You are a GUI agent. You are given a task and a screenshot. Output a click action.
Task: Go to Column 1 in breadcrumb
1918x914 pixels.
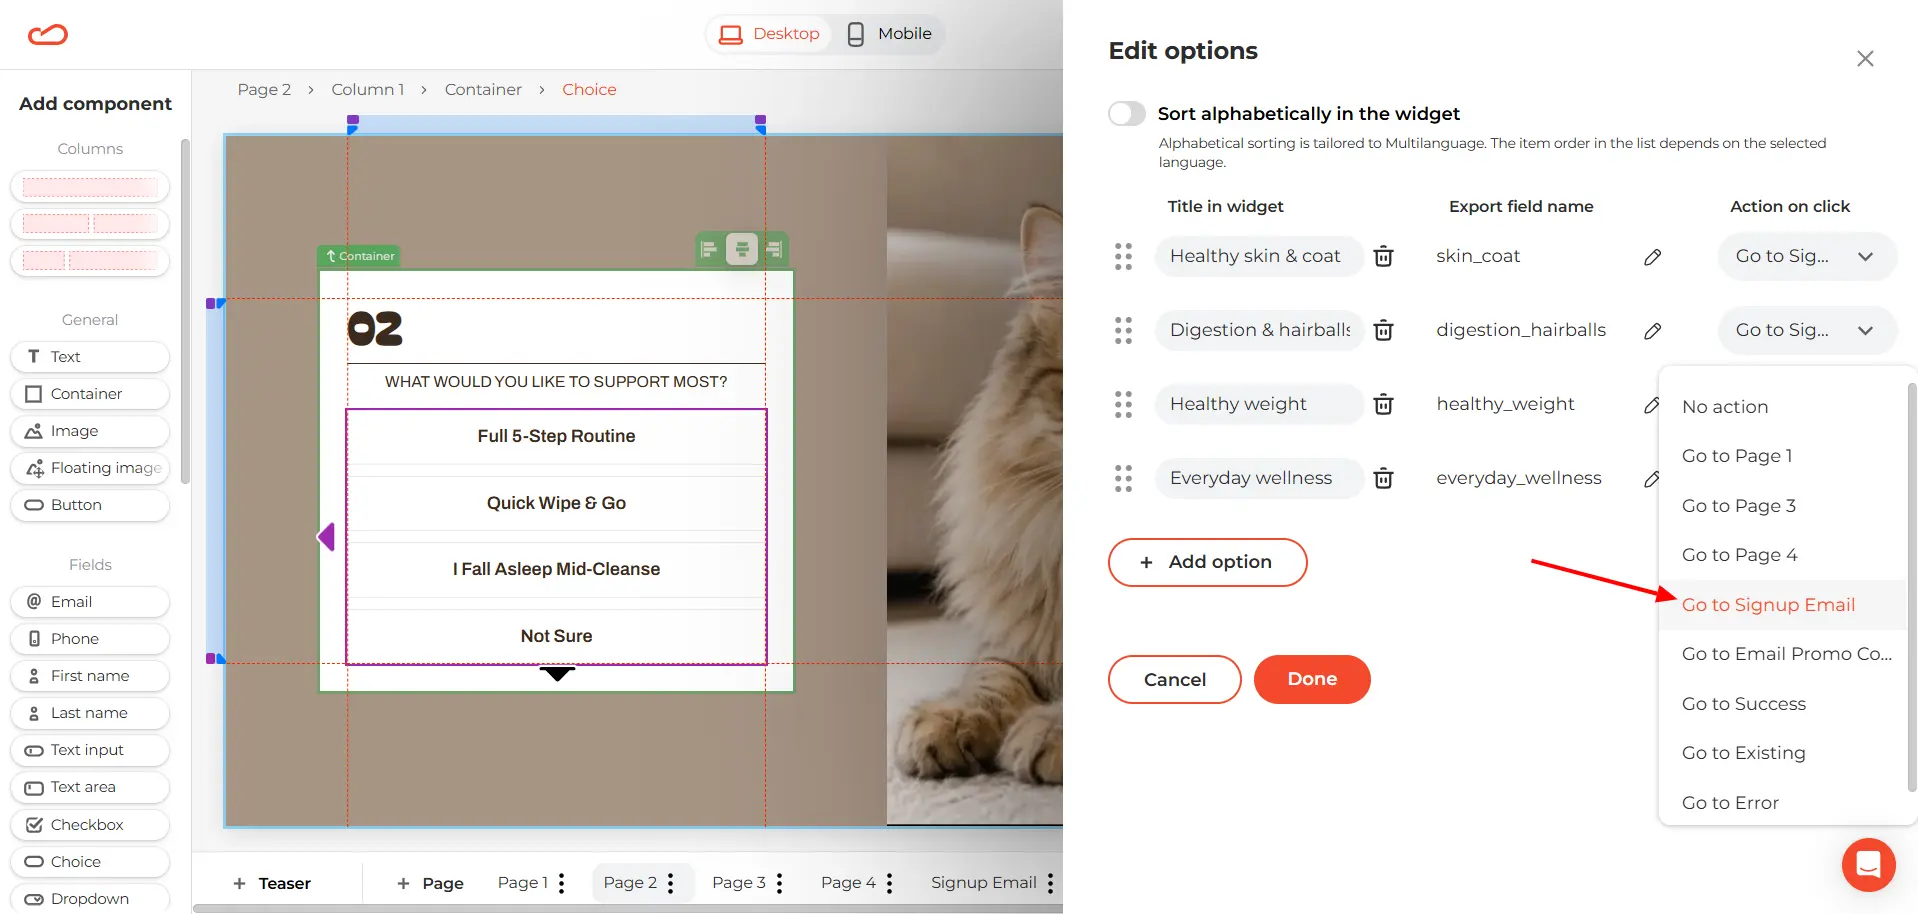(368, 90)
